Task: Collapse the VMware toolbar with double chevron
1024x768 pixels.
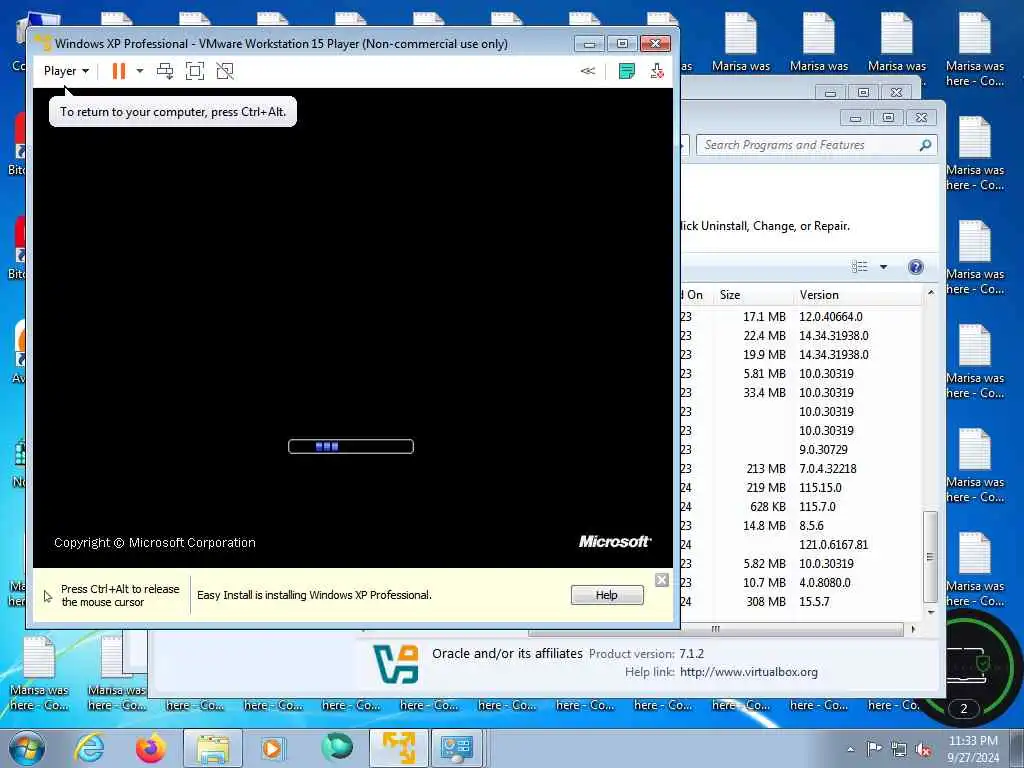Action: [588, 71]
